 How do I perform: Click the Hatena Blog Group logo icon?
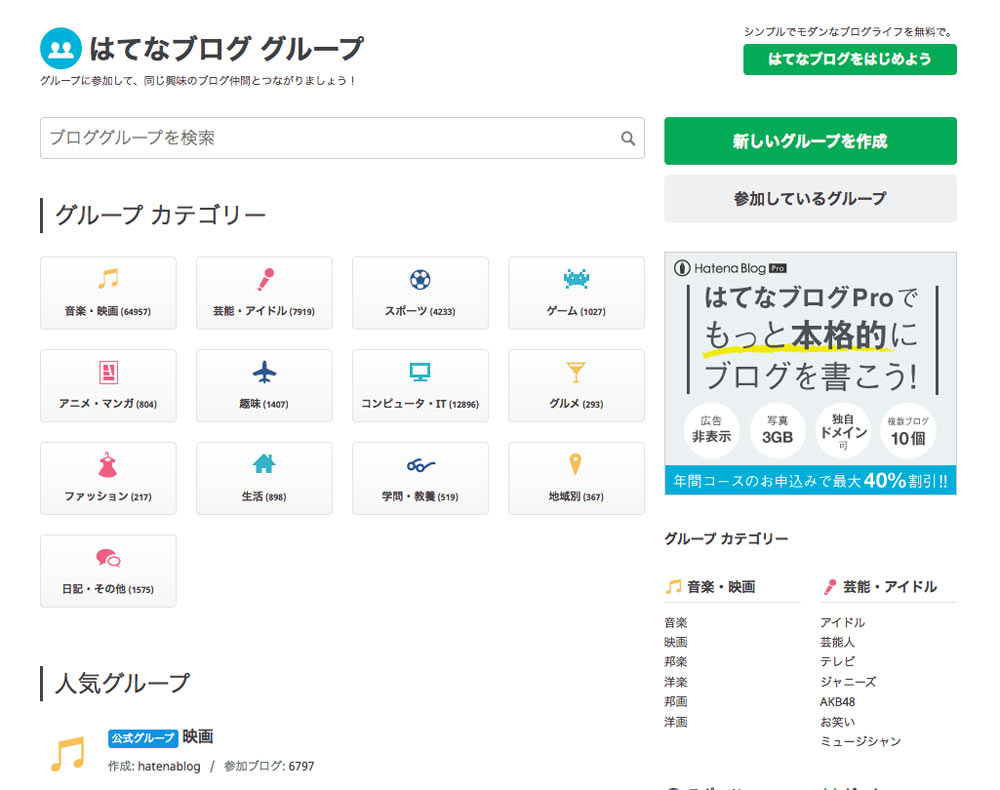click(x=61, y=48)
